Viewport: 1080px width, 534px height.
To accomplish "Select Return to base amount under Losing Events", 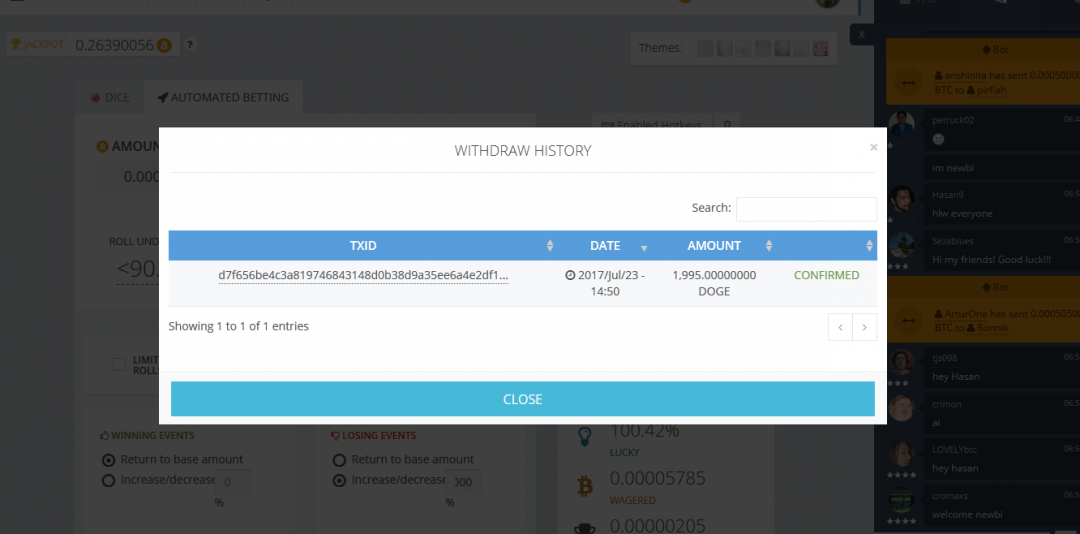I will (x=339, y=459).
